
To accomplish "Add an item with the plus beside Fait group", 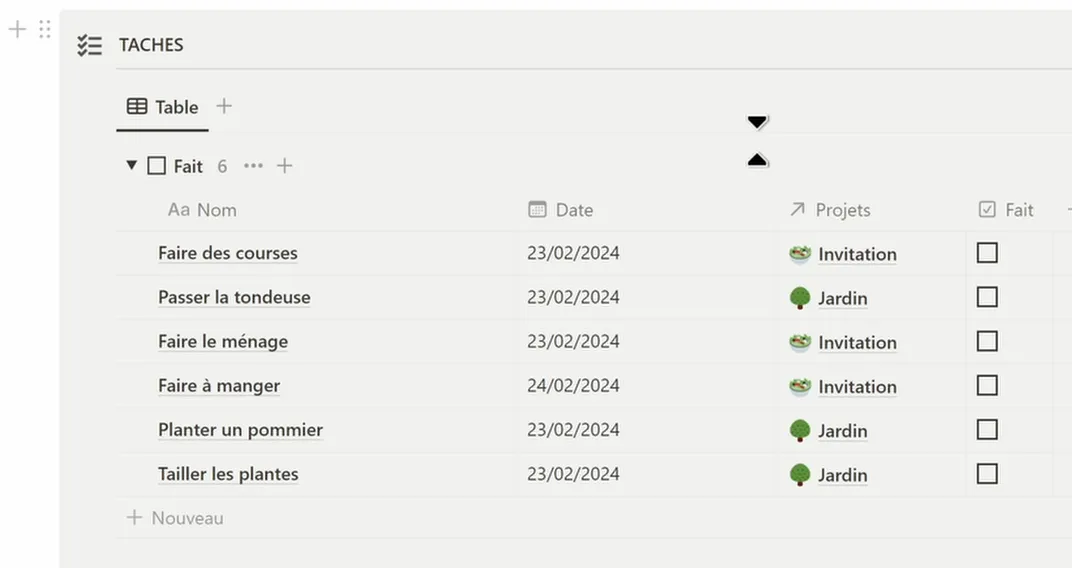I will point(284,165).
